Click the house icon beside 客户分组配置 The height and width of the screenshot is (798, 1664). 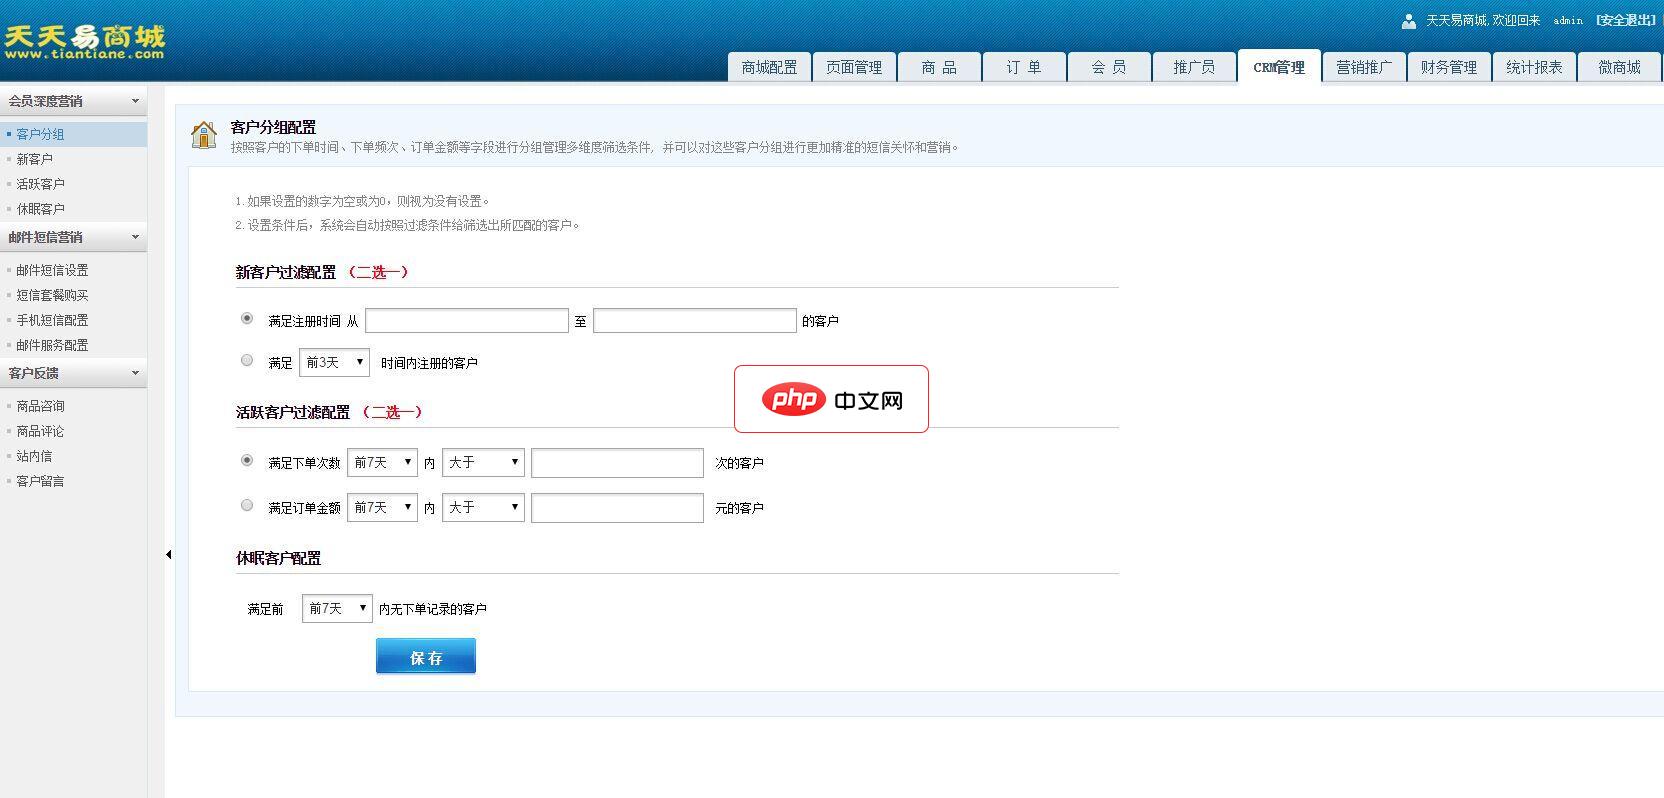point(204,135)
